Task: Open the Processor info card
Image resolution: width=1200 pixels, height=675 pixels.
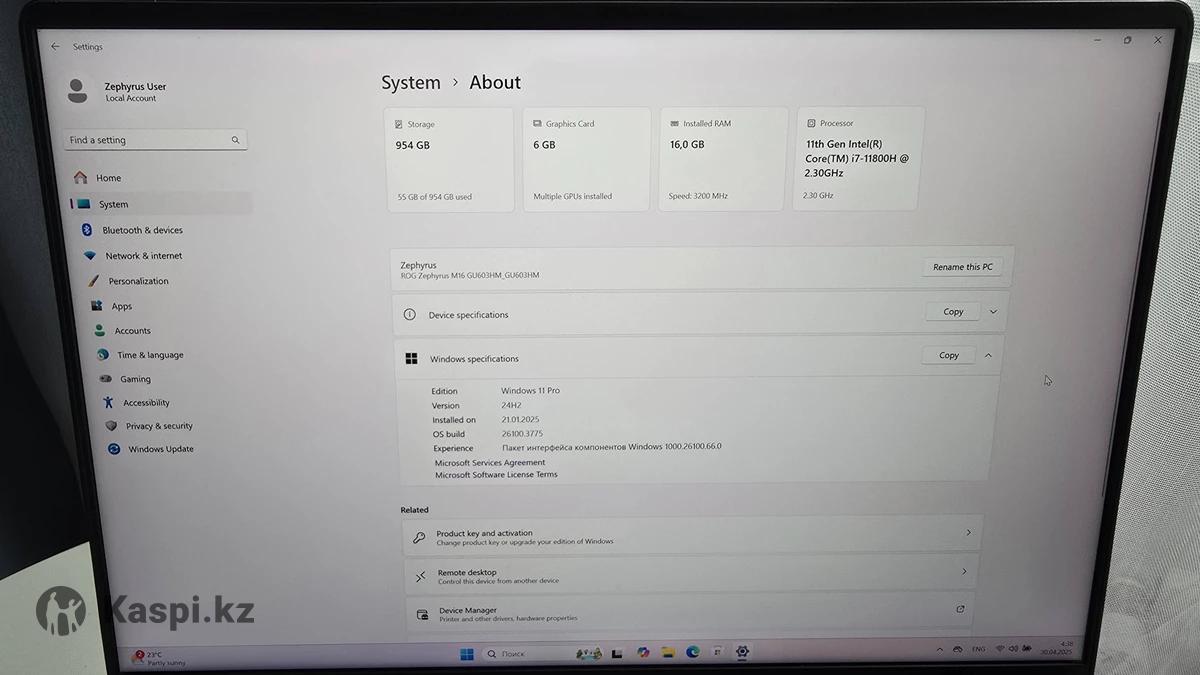Action: click(859, 158)
